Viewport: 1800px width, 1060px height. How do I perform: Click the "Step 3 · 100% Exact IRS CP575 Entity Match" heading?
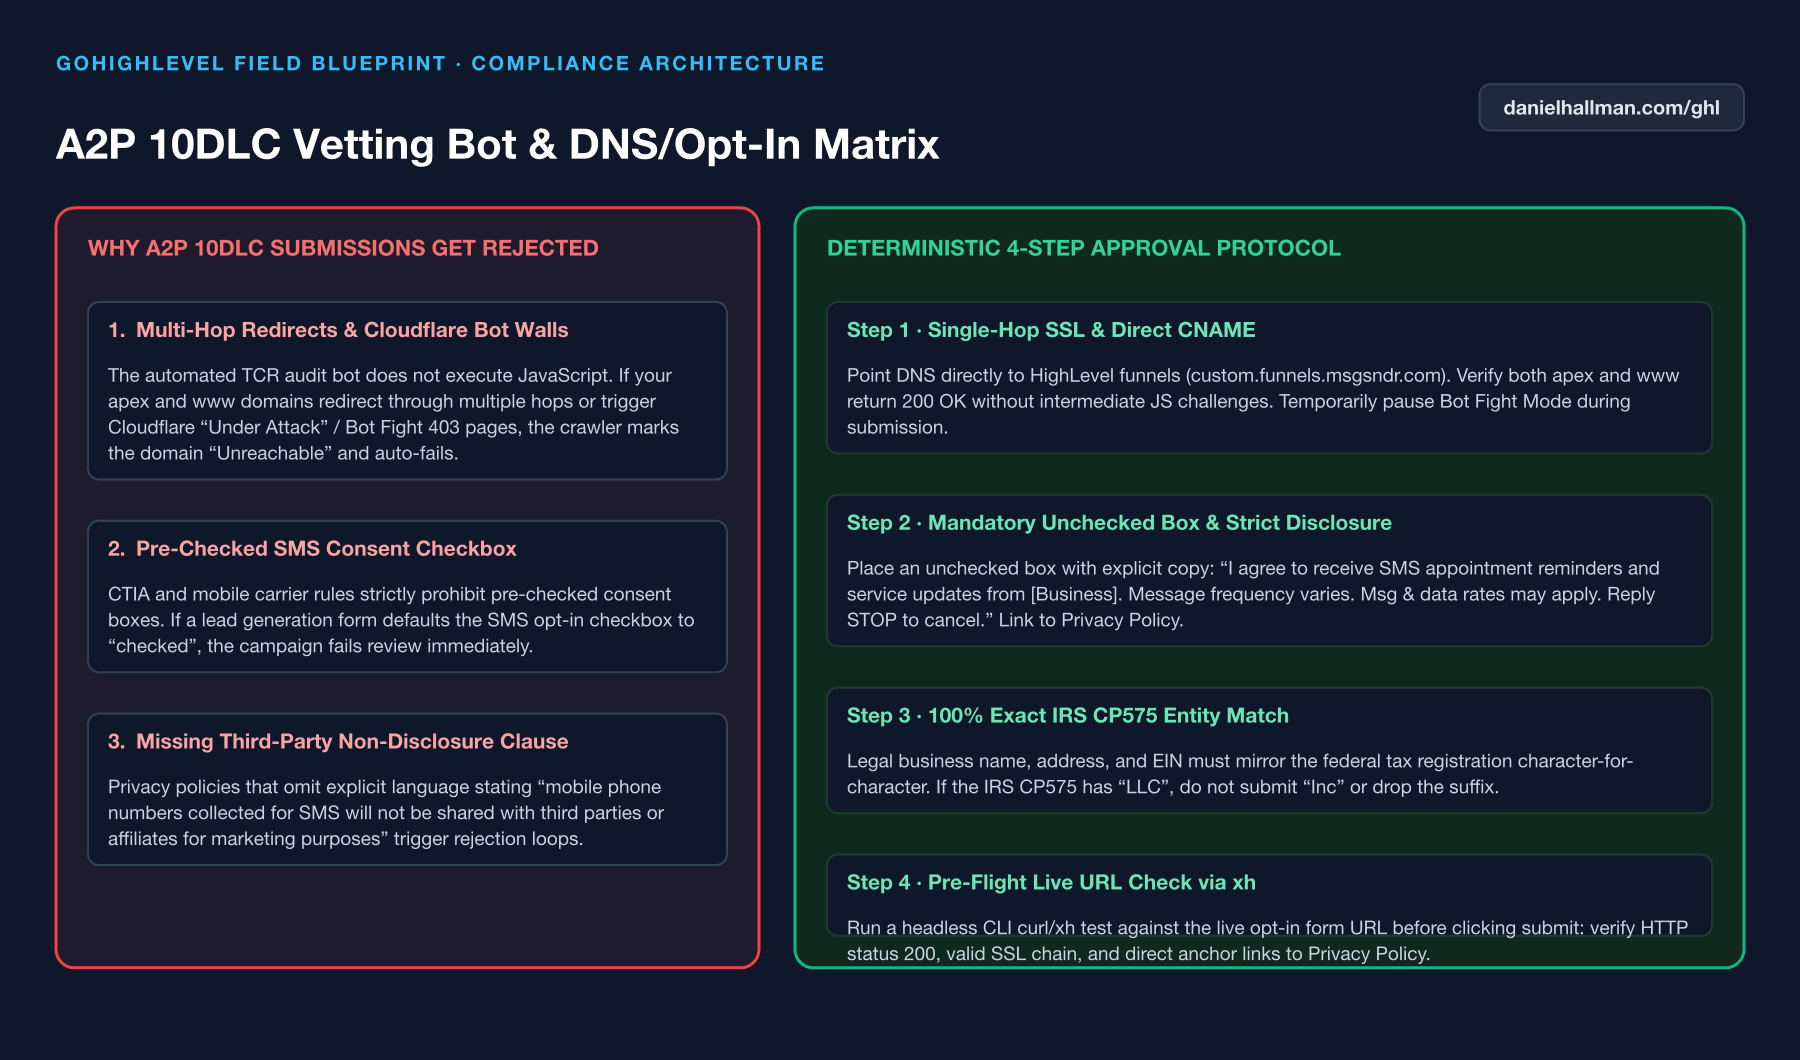coord(1067,716)
